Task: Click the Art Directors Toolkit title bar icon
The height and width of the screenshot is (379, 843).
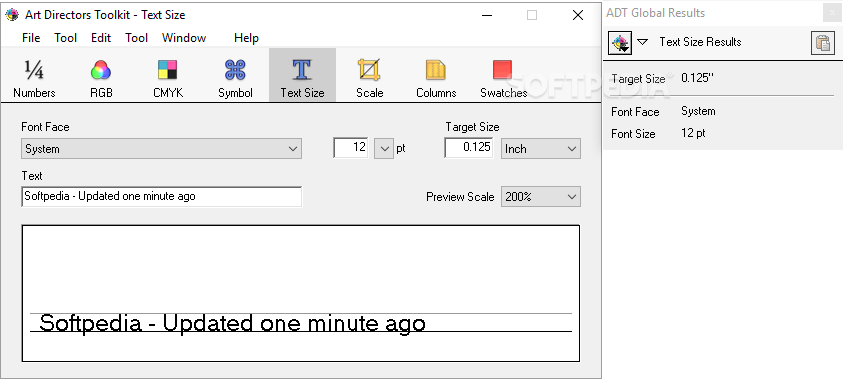Action: tap(12, 15)
